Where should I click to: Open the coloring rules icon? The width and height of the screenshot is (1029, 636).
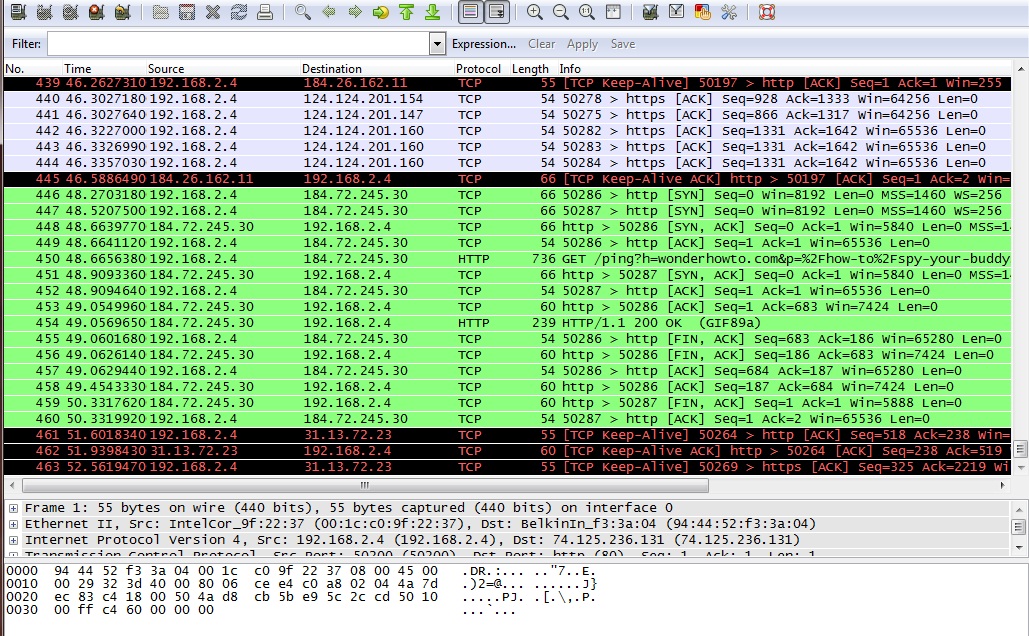click(x=703, y=12)
